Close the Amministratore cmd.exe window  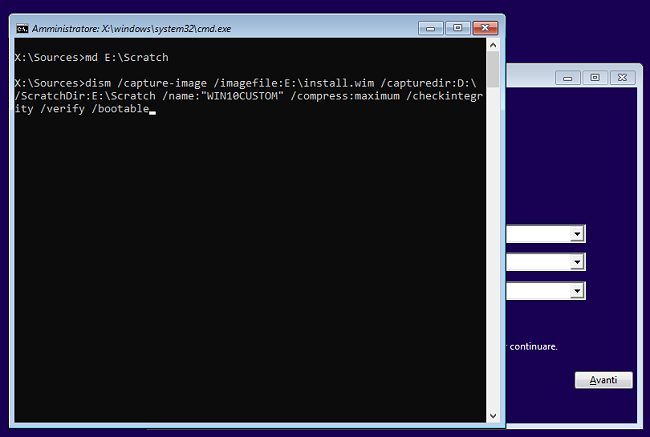pyautogui.click(x=485, y=28)
